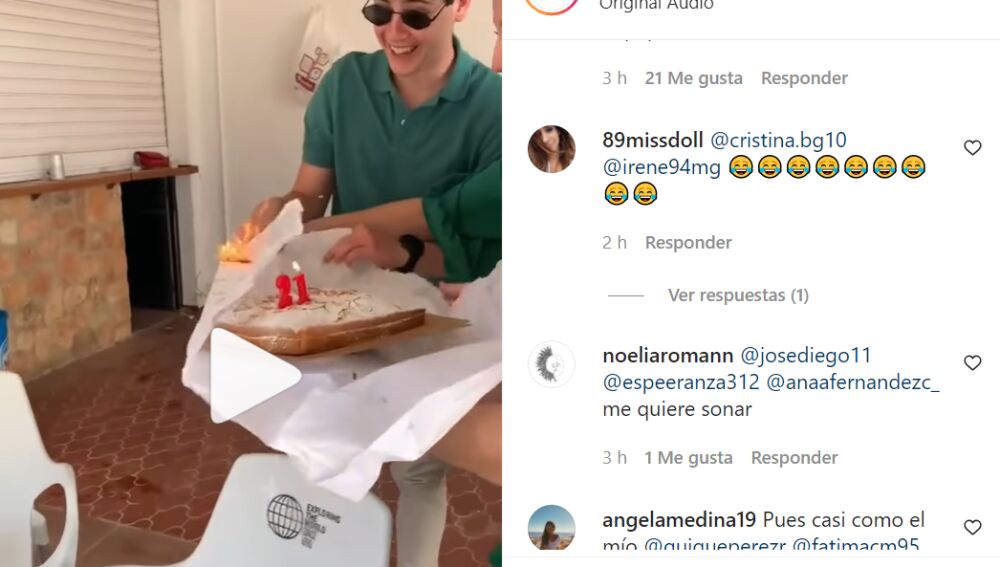The image size is (1000, 567).
Task: Open noeliaromann profile avatar
Action: pyautogui.click(x=552, y=364)
